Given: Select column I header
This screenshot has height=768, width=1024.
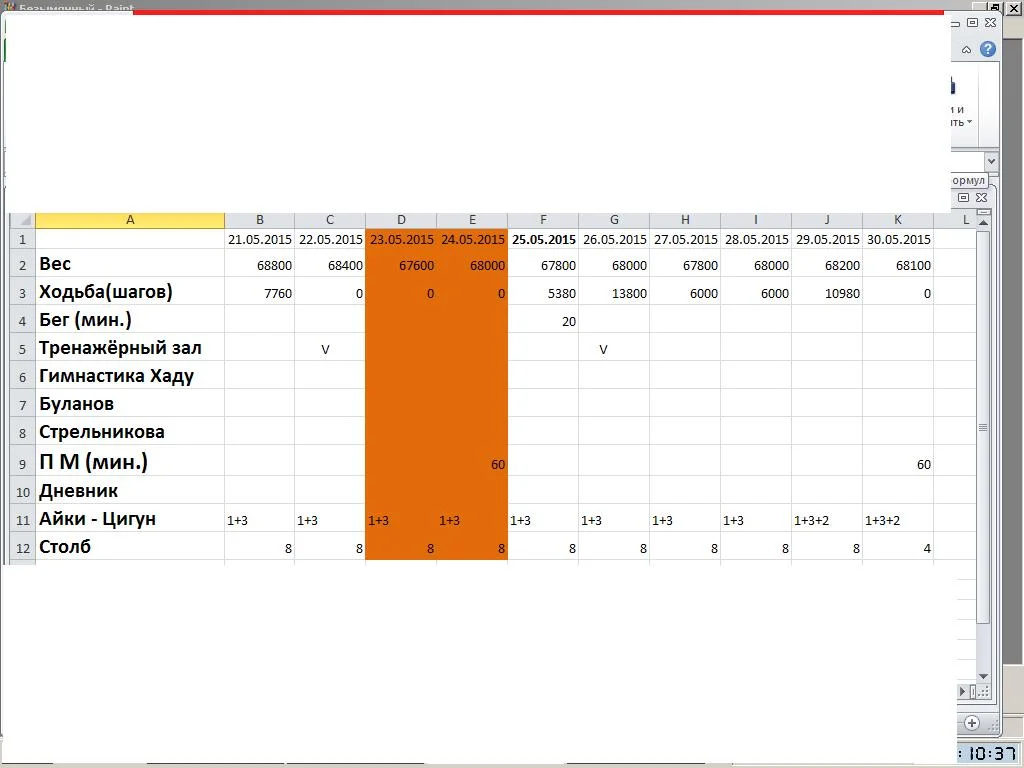Looking at the screenshot, I should tap(756, 220).
